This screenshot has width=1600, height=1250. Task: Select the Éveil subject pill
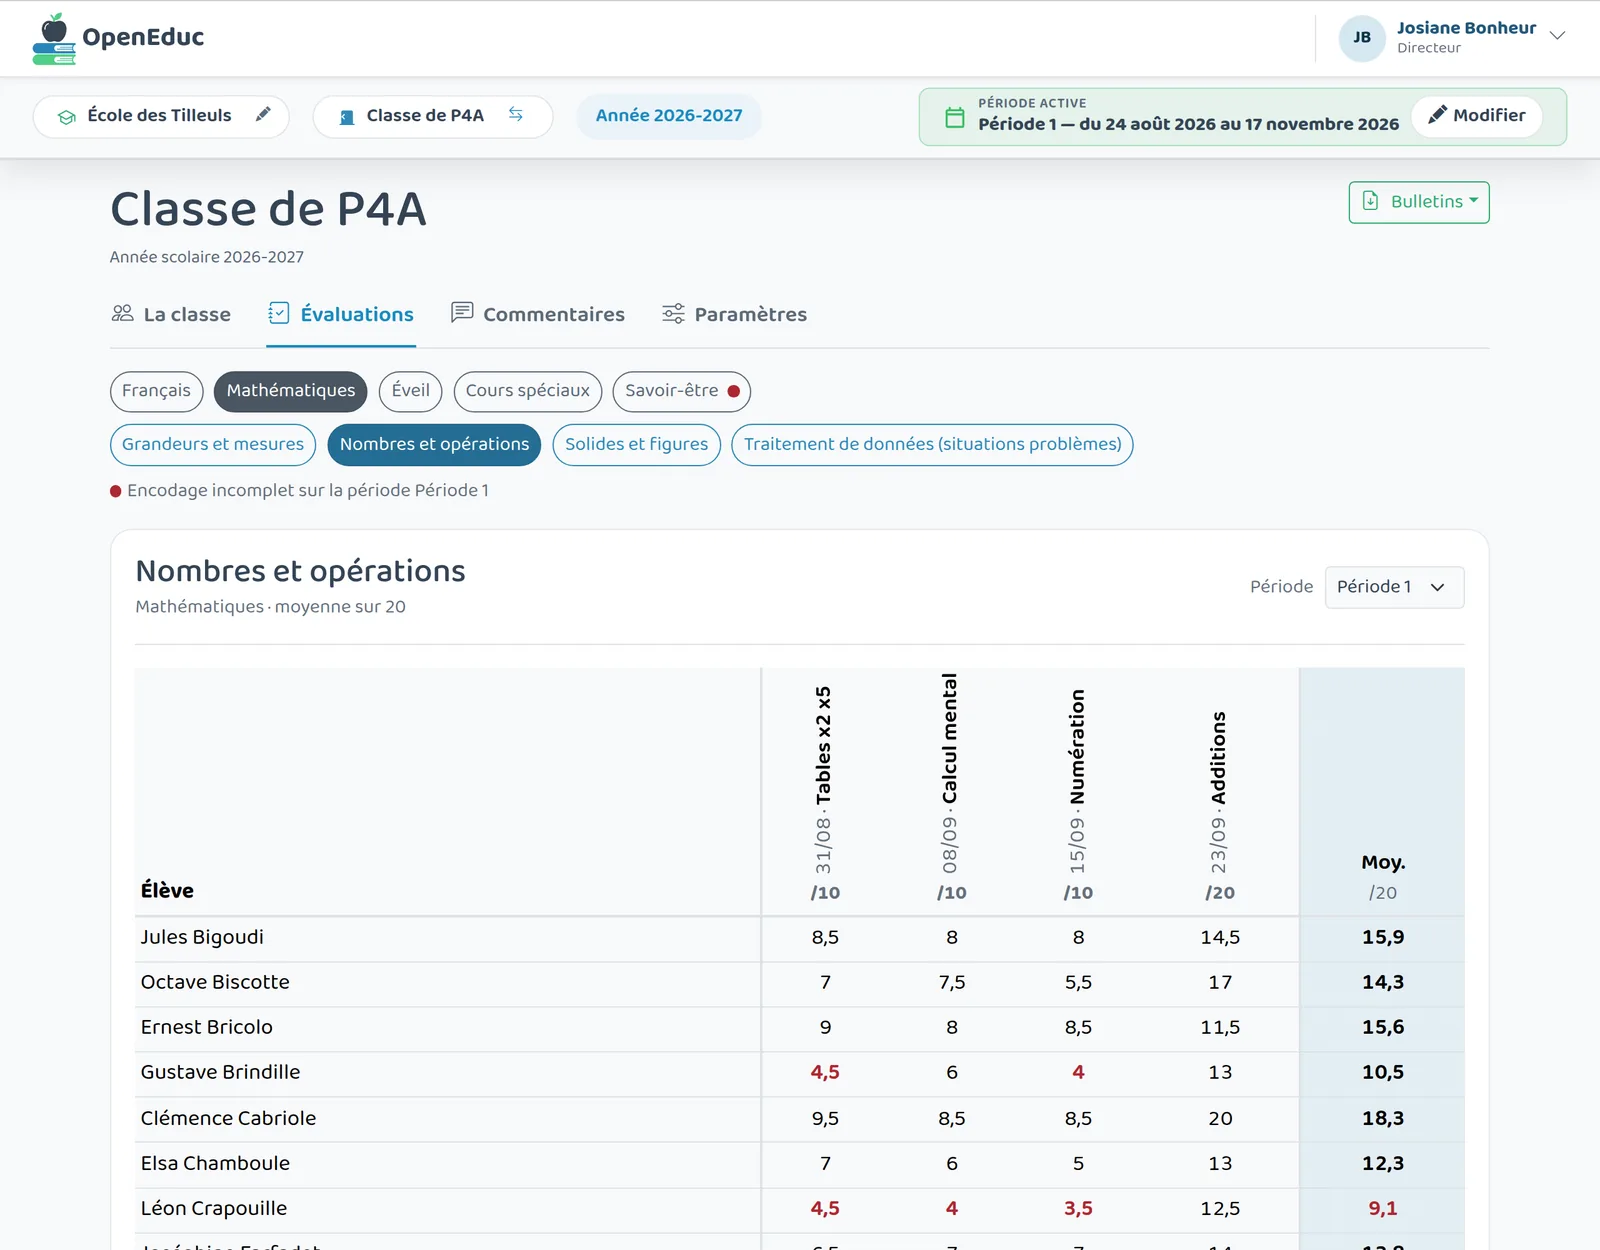pyautogui.click(x=411, y=391)
